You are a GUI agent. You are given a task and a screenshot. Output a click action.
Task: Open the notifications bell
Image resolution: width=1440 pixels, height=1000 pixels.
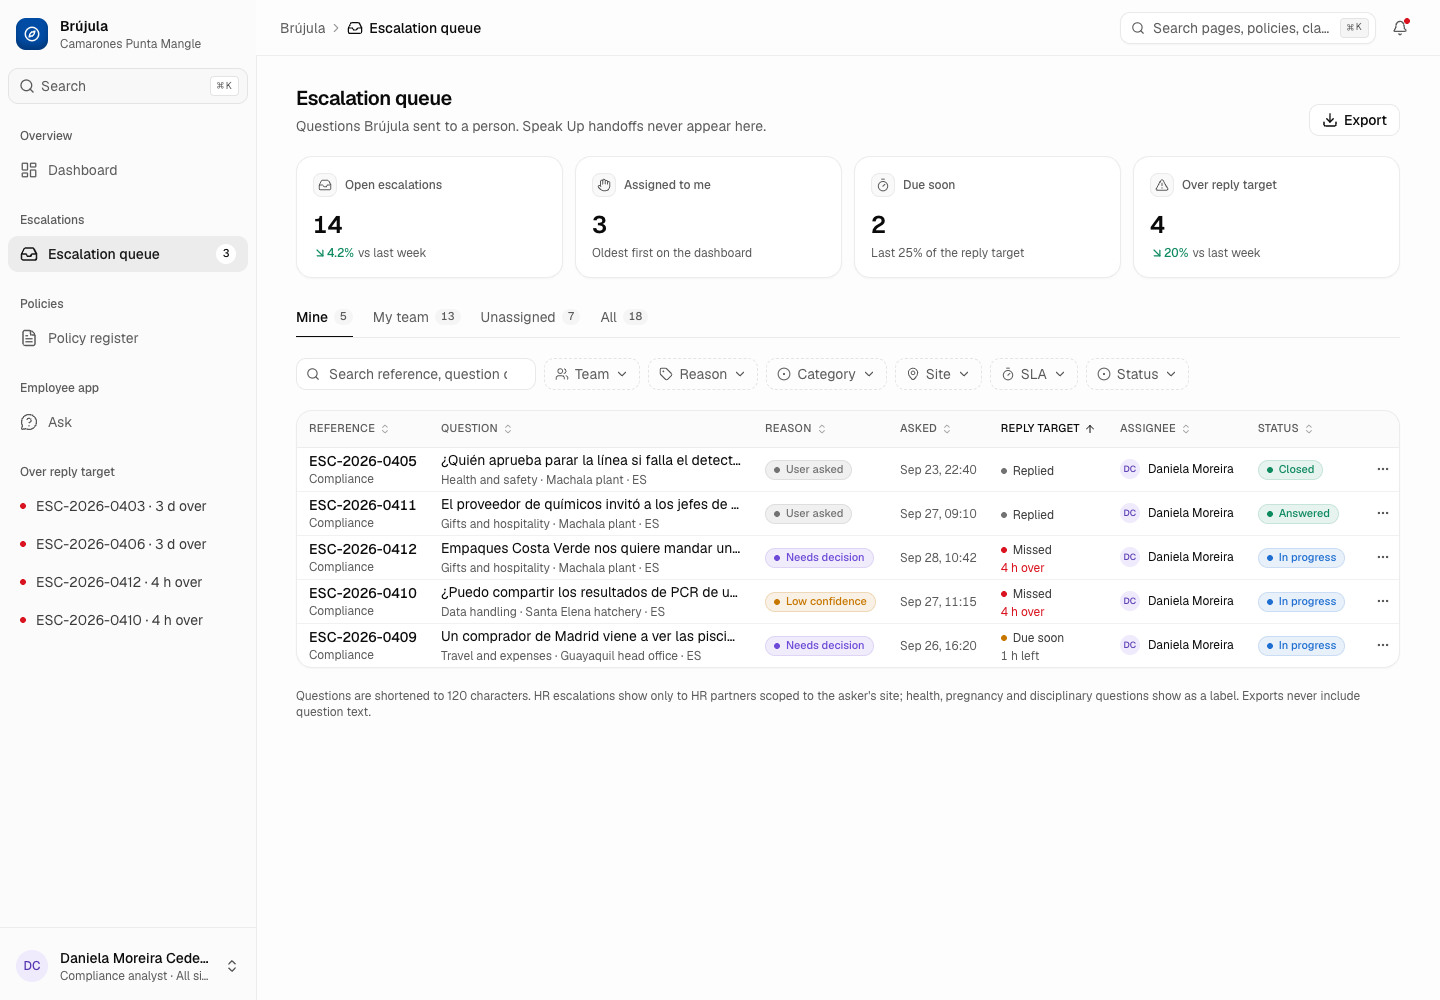click(1400, 28)
